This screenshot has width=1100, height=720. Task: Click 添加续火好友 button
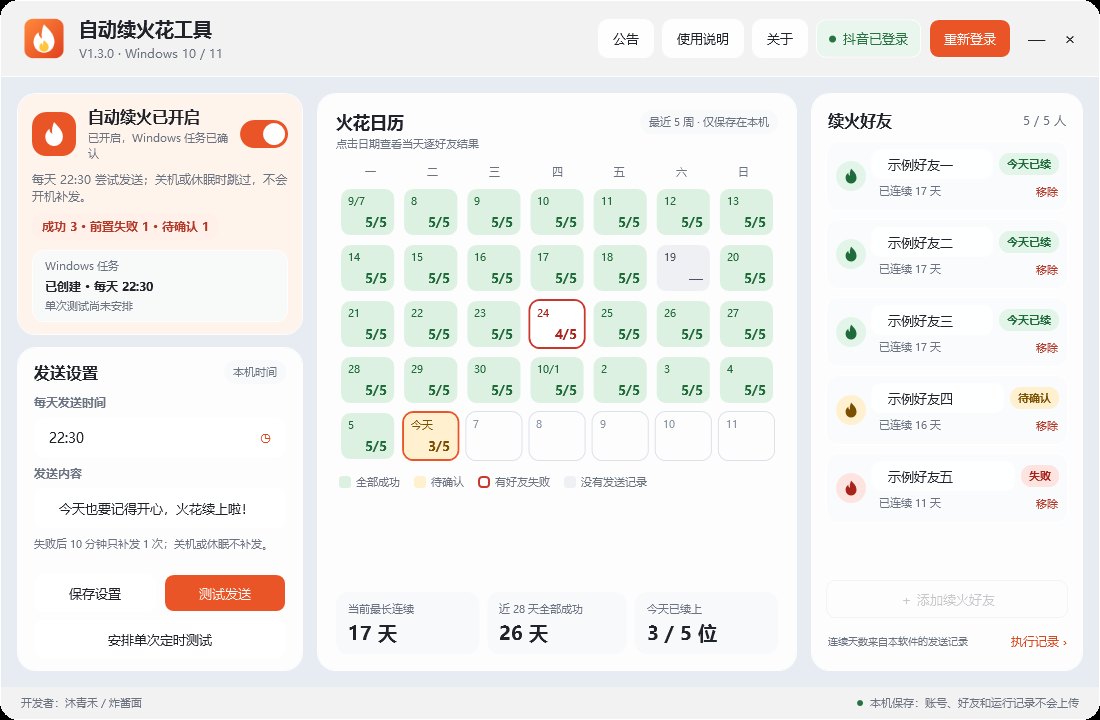pyautogui.click(x=947, y=600)
